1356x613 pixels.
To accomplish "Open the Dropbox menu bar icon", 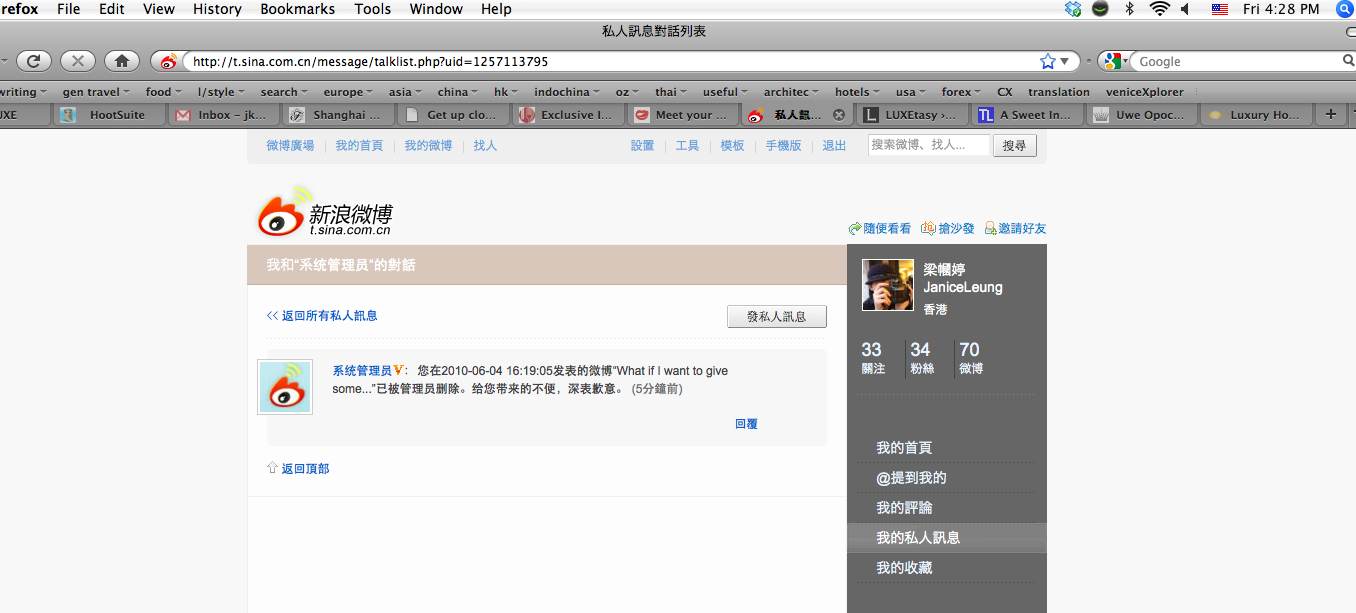I will (x=1073, y=9).
